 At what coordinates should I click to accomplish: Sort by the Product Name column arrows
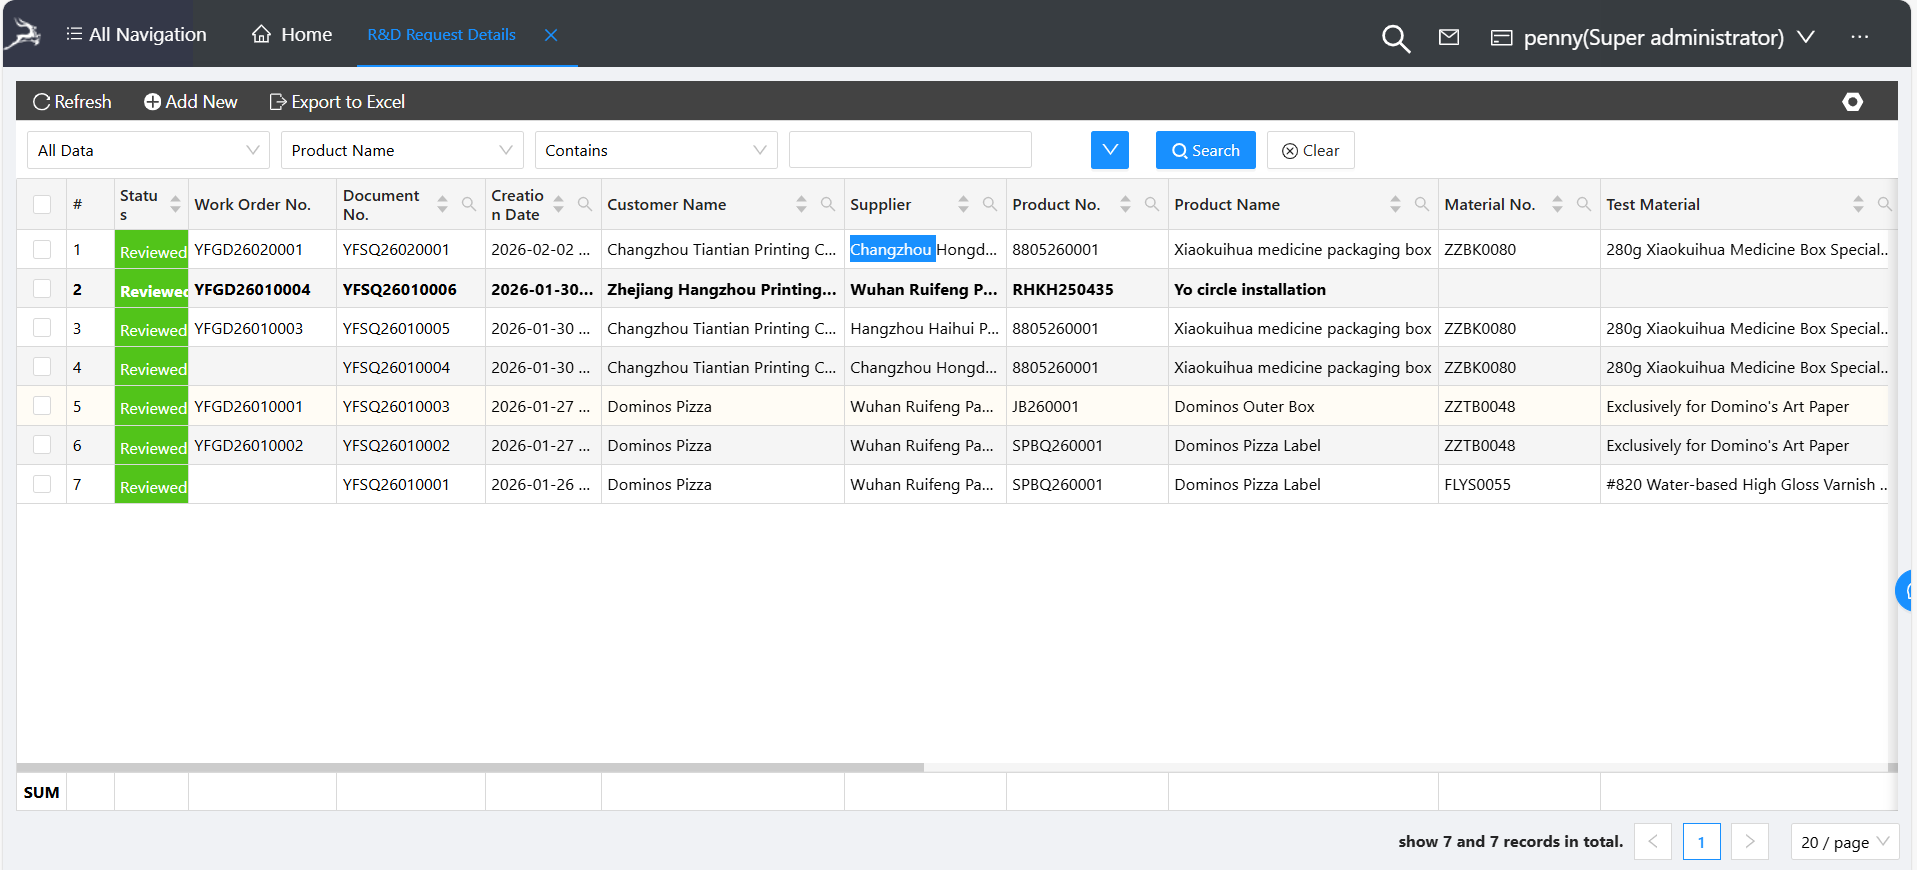pyautogui.click(x=1395, y=204)
